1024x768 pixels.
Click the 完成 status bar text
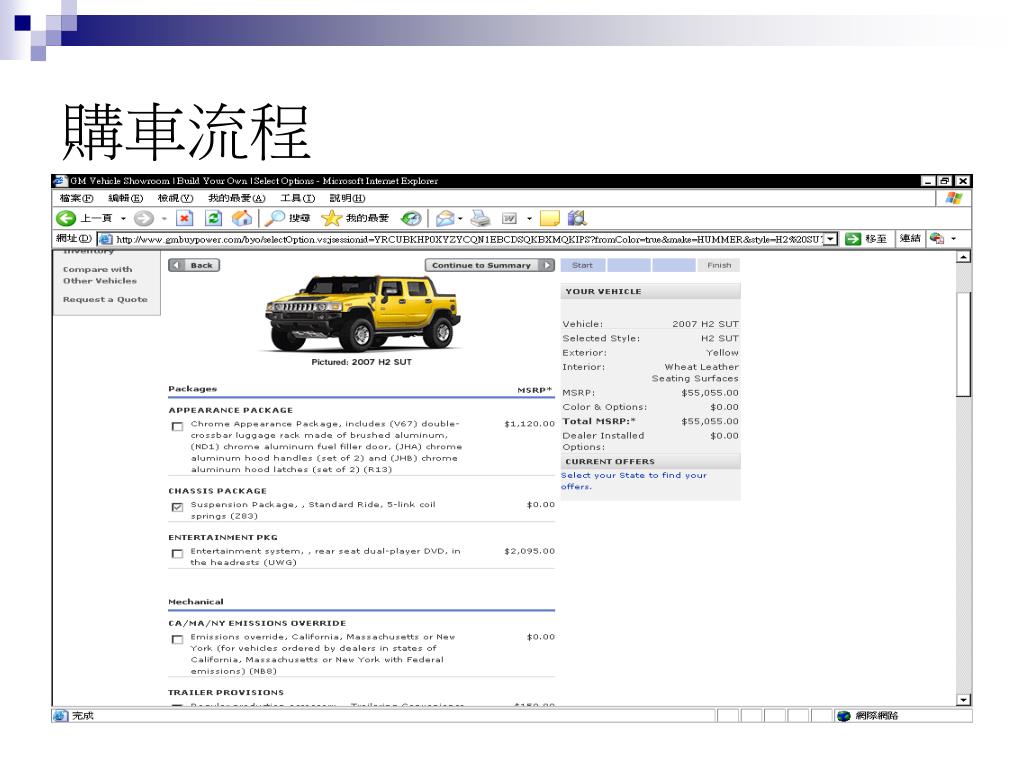pyautogui.click(x=83, y=716)
